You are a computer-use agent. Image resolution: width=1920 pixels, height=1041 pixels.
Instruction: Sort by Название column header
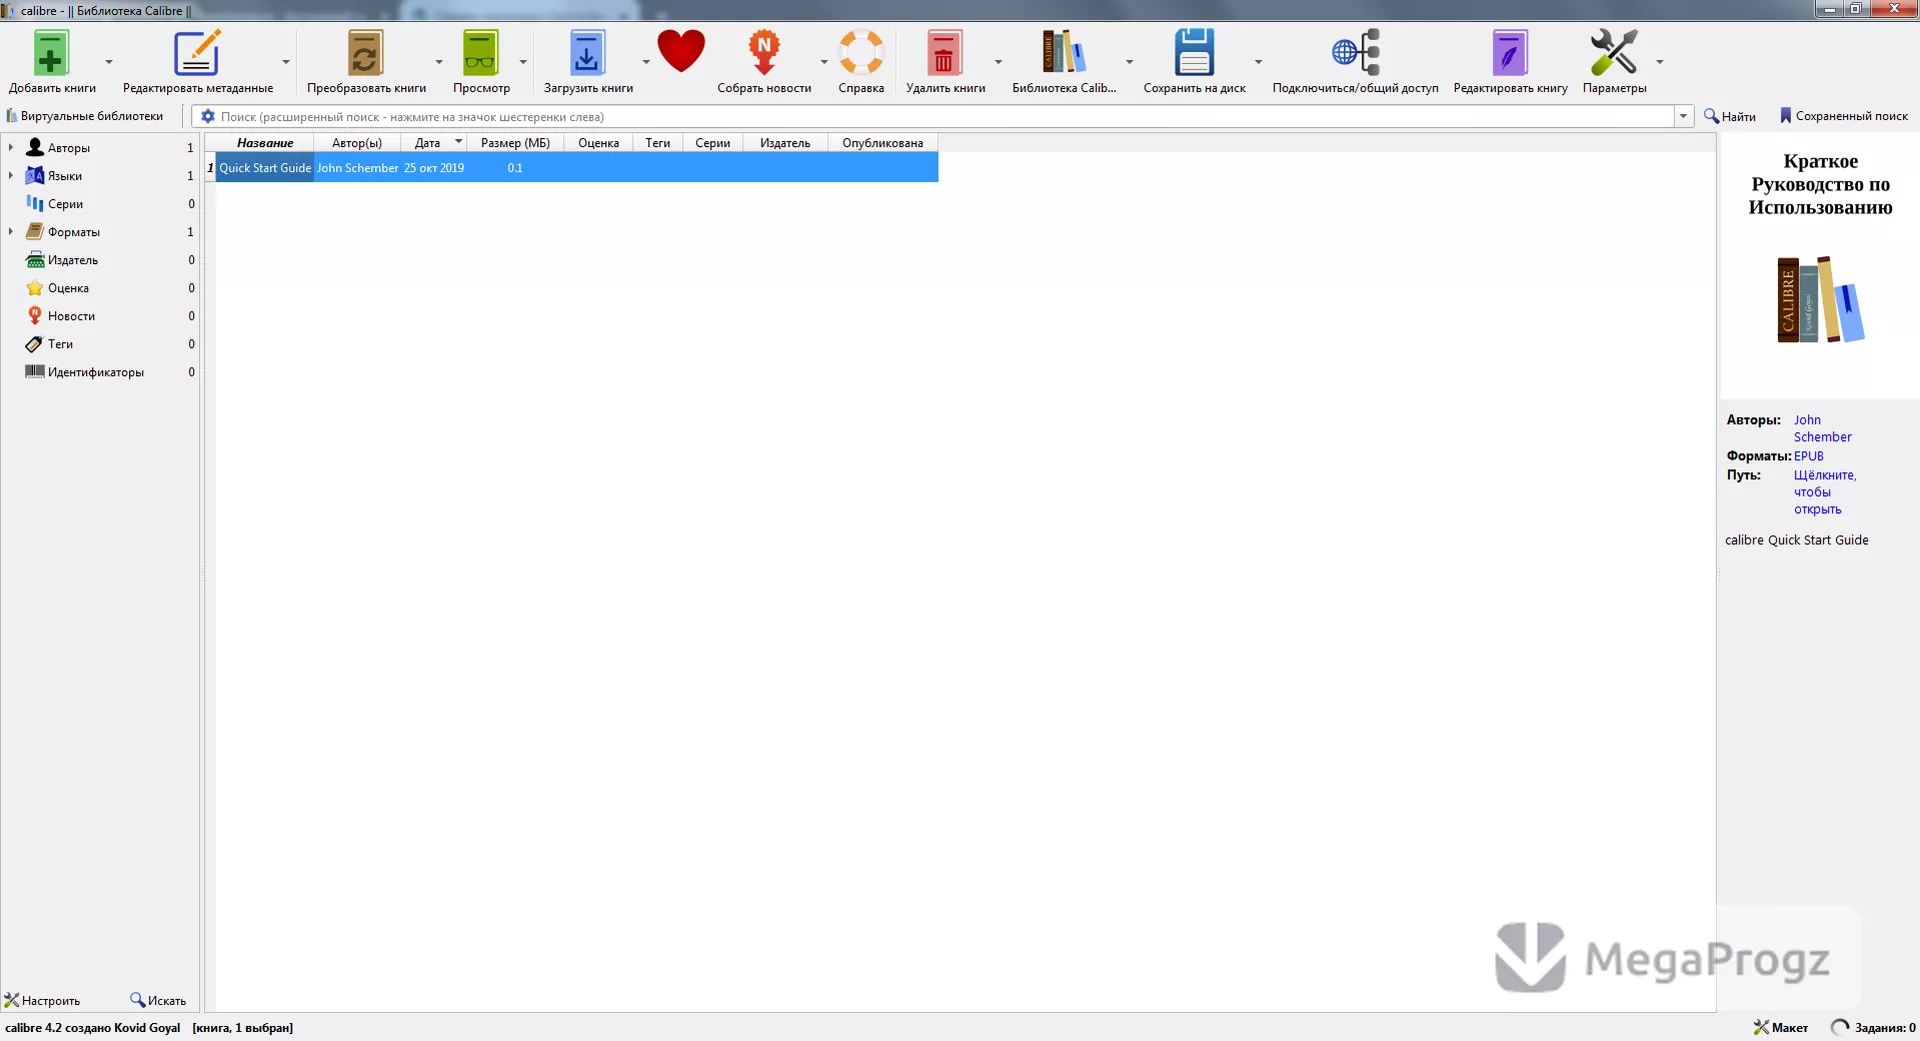point(265,143)
